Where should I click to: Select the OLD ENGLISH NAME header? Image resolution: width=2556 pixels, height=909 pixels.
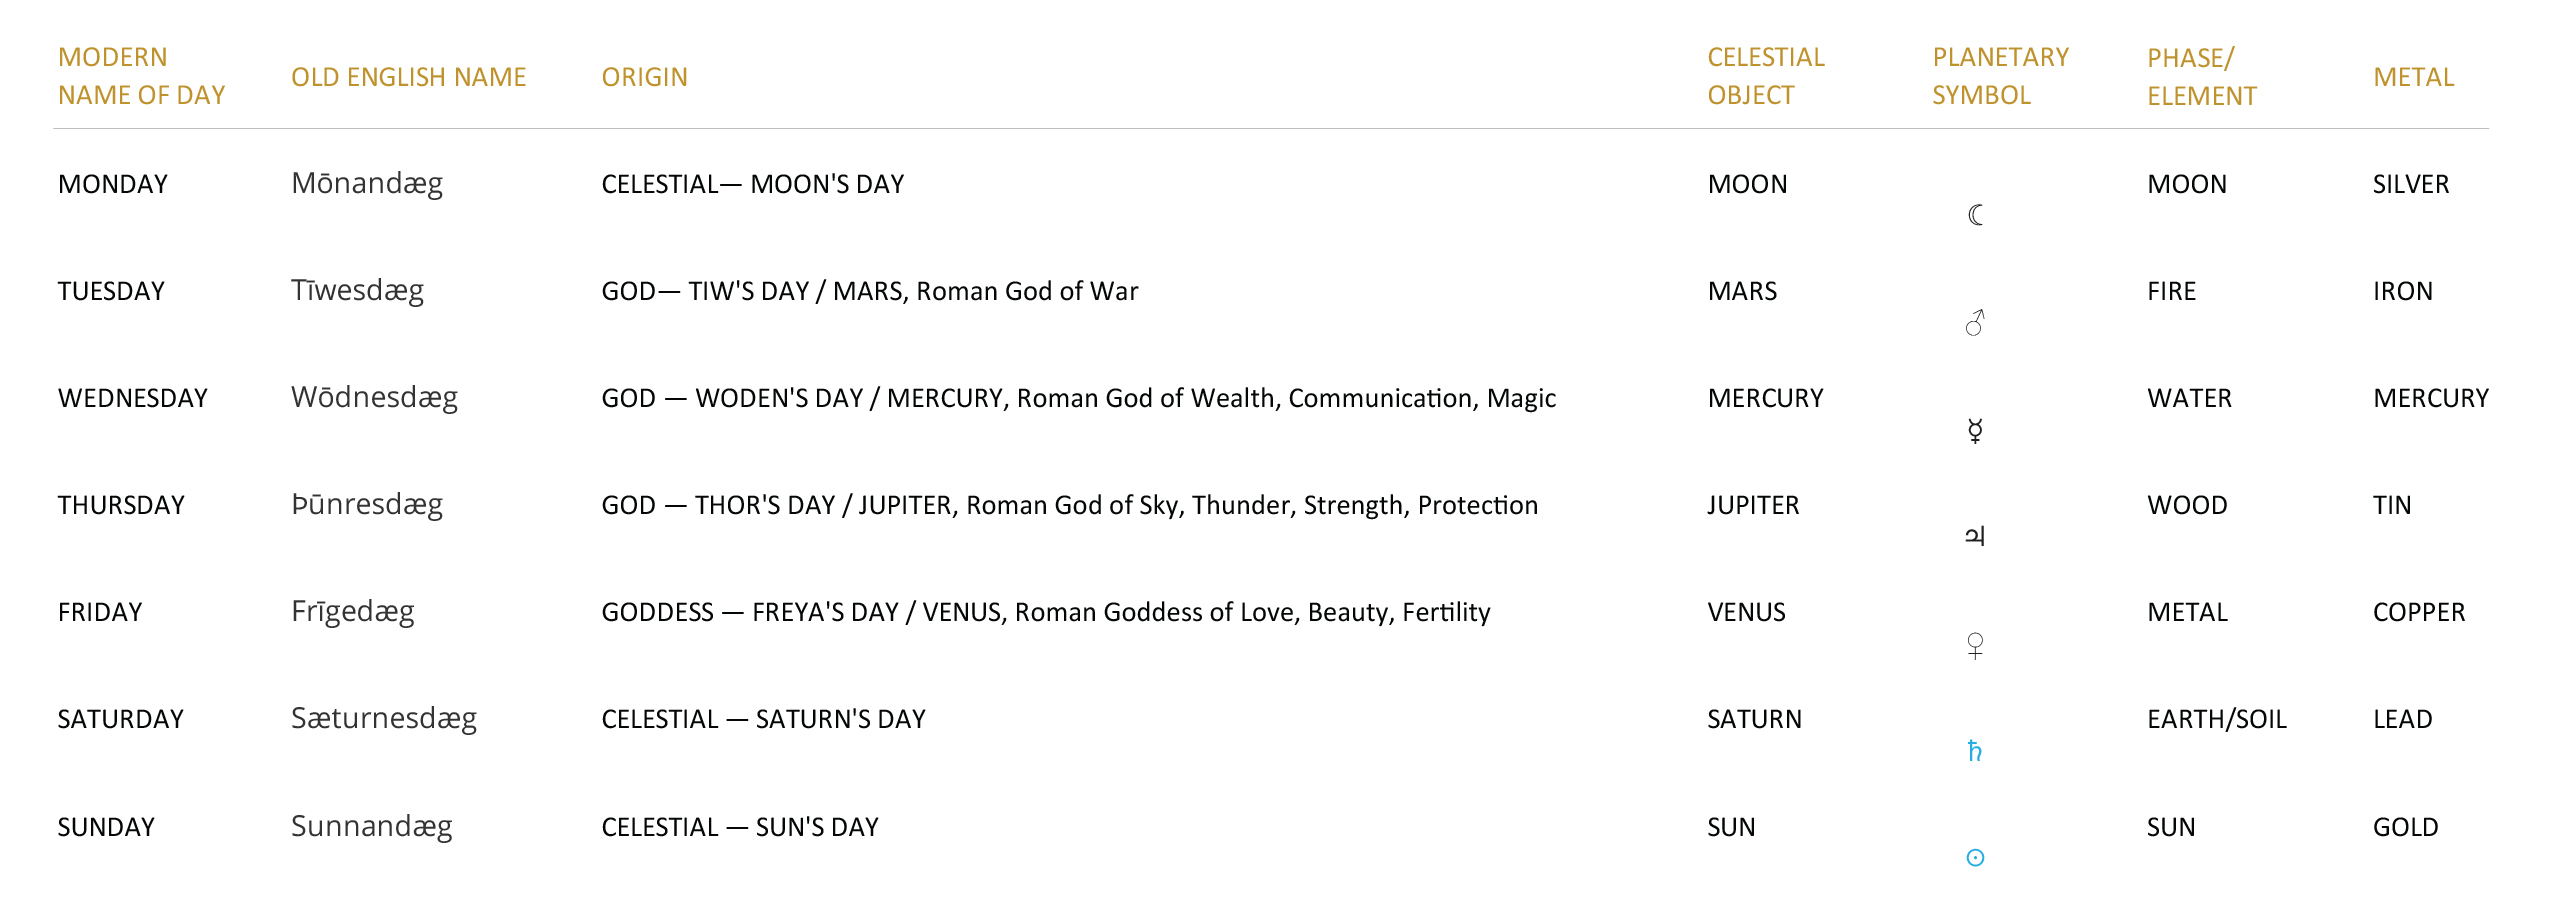point(408,77)
